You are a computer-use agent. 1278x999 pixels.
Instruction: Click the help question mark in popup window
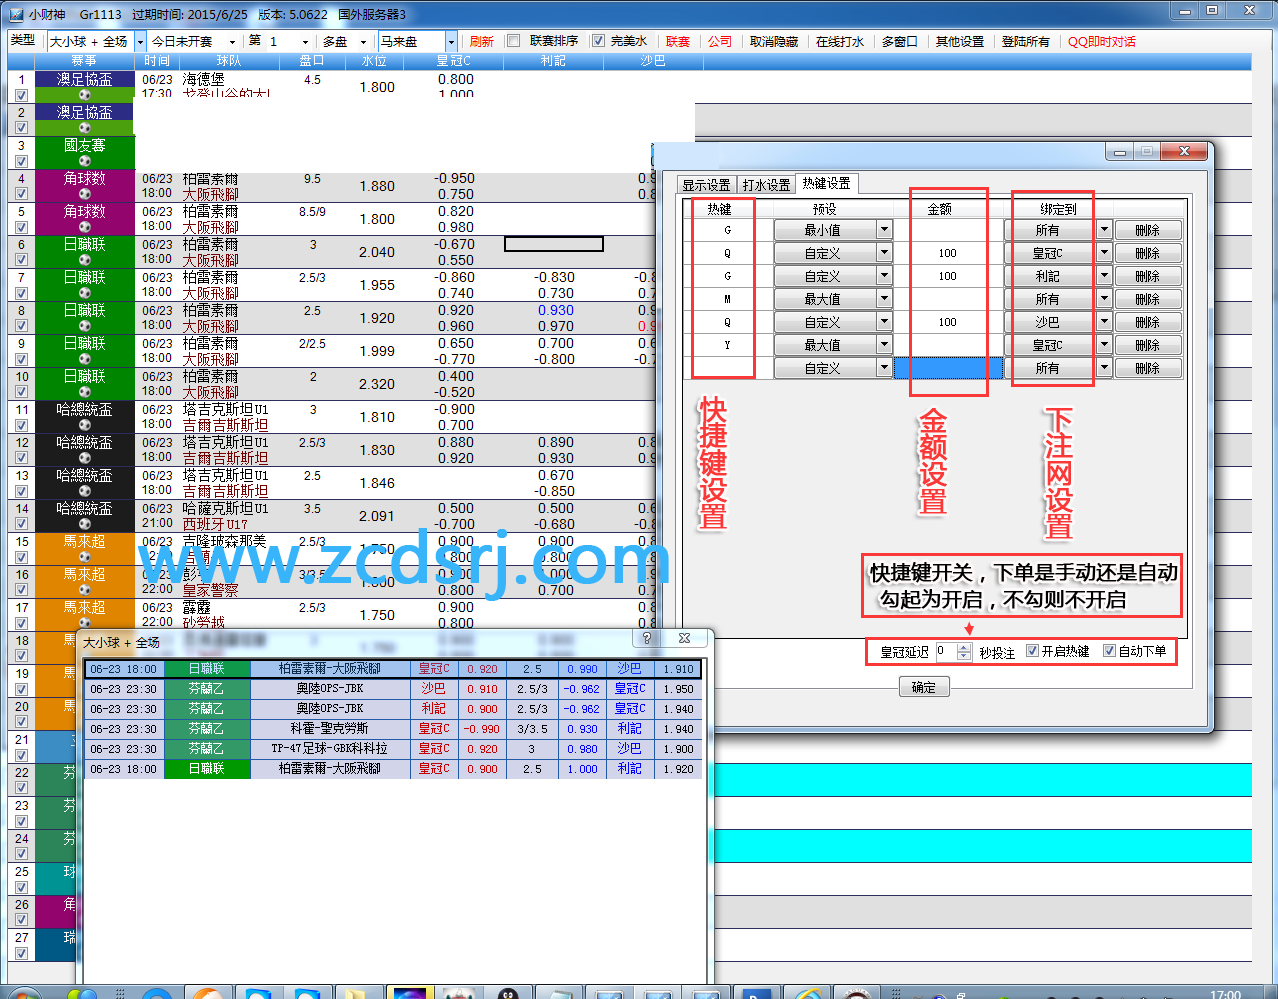647,638
